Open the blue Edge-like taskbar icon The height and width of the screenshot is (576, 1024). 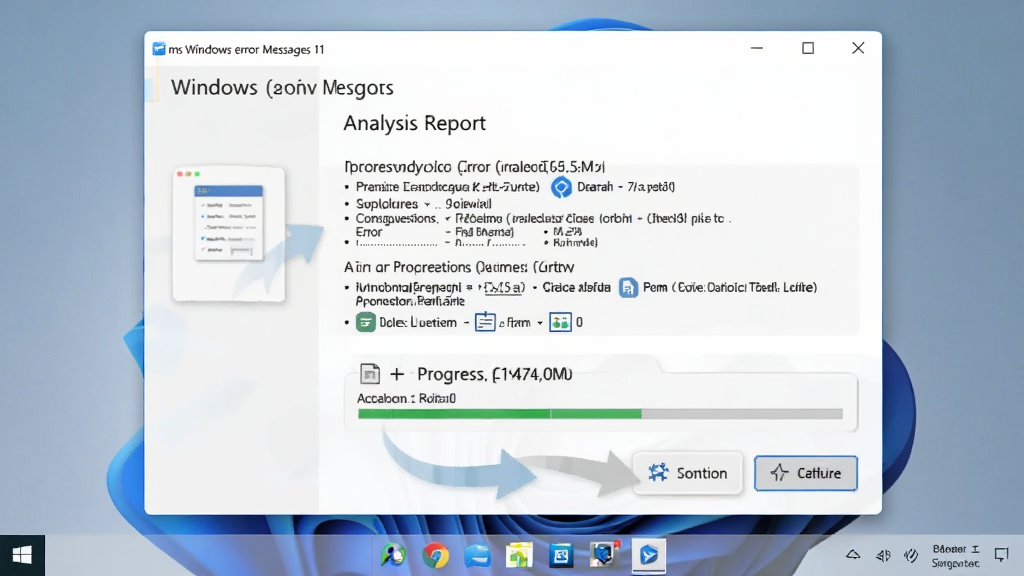click(477, 555)
